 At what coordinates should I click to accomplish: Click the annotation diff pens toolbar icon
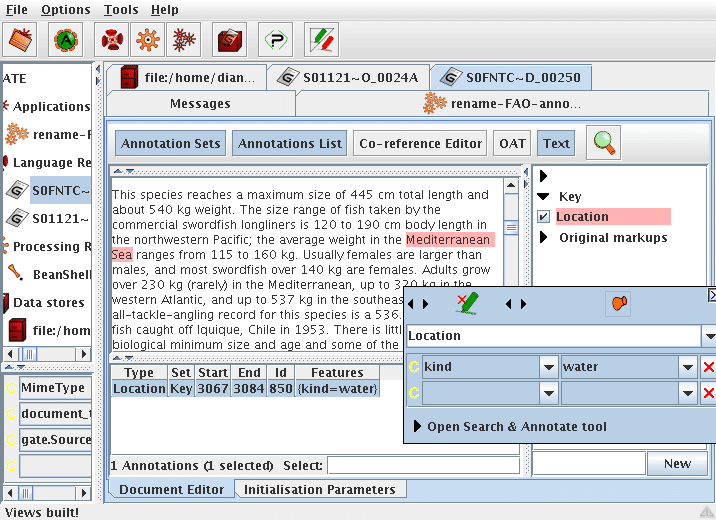tap(321, 40)
